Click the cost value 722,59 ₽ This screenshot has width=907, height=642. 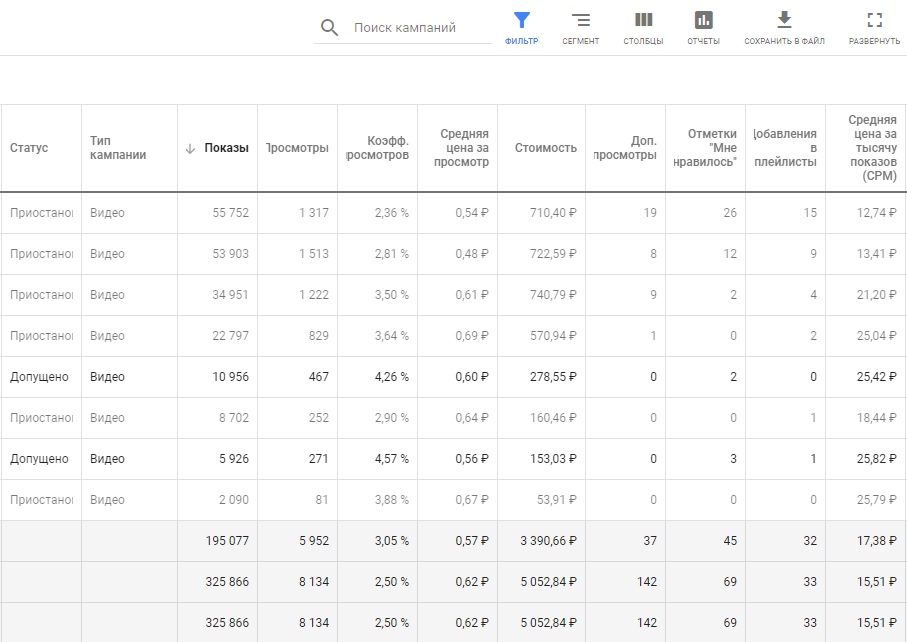tap(553, 254)
